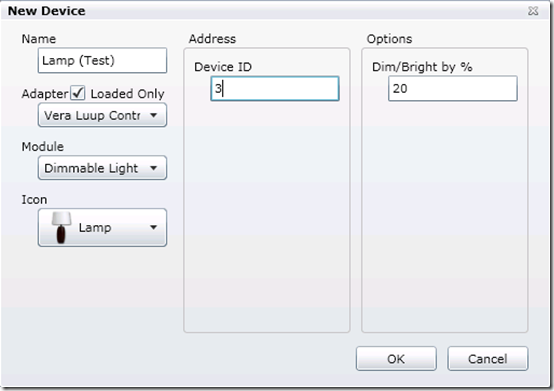Expand the Icon dropdown arrow
Image resolution: width=554 pixels, height=391 pixels.
153,227
